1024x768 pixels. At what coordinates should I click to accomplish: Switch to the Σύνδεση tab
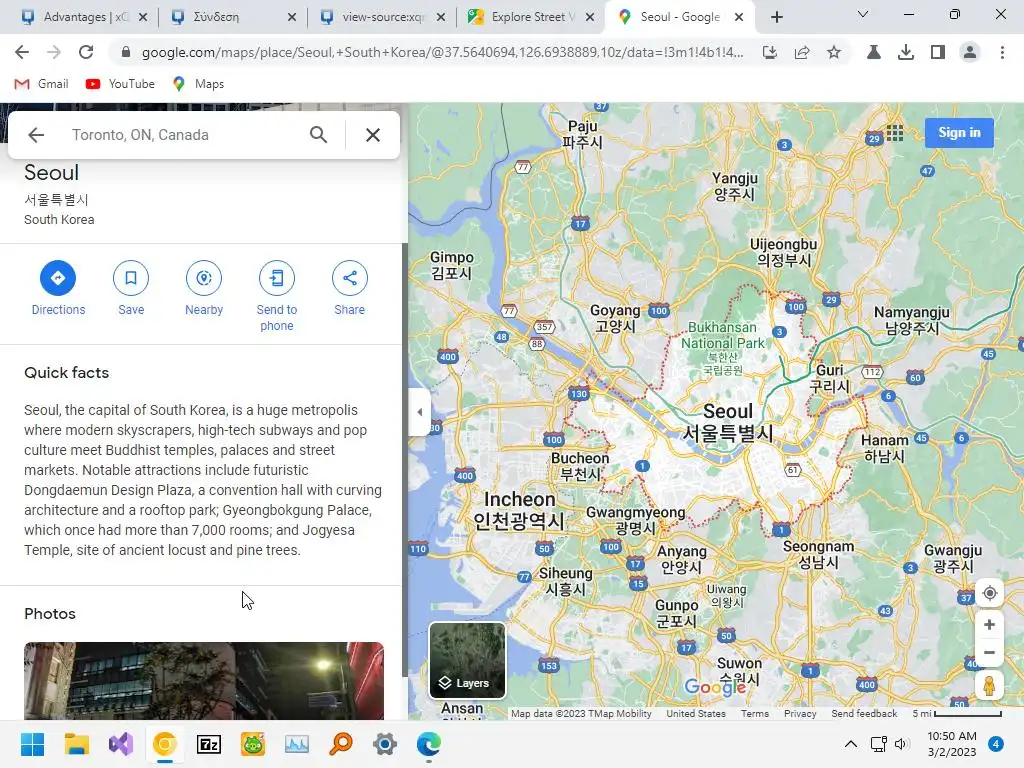(x=234, y=17)
